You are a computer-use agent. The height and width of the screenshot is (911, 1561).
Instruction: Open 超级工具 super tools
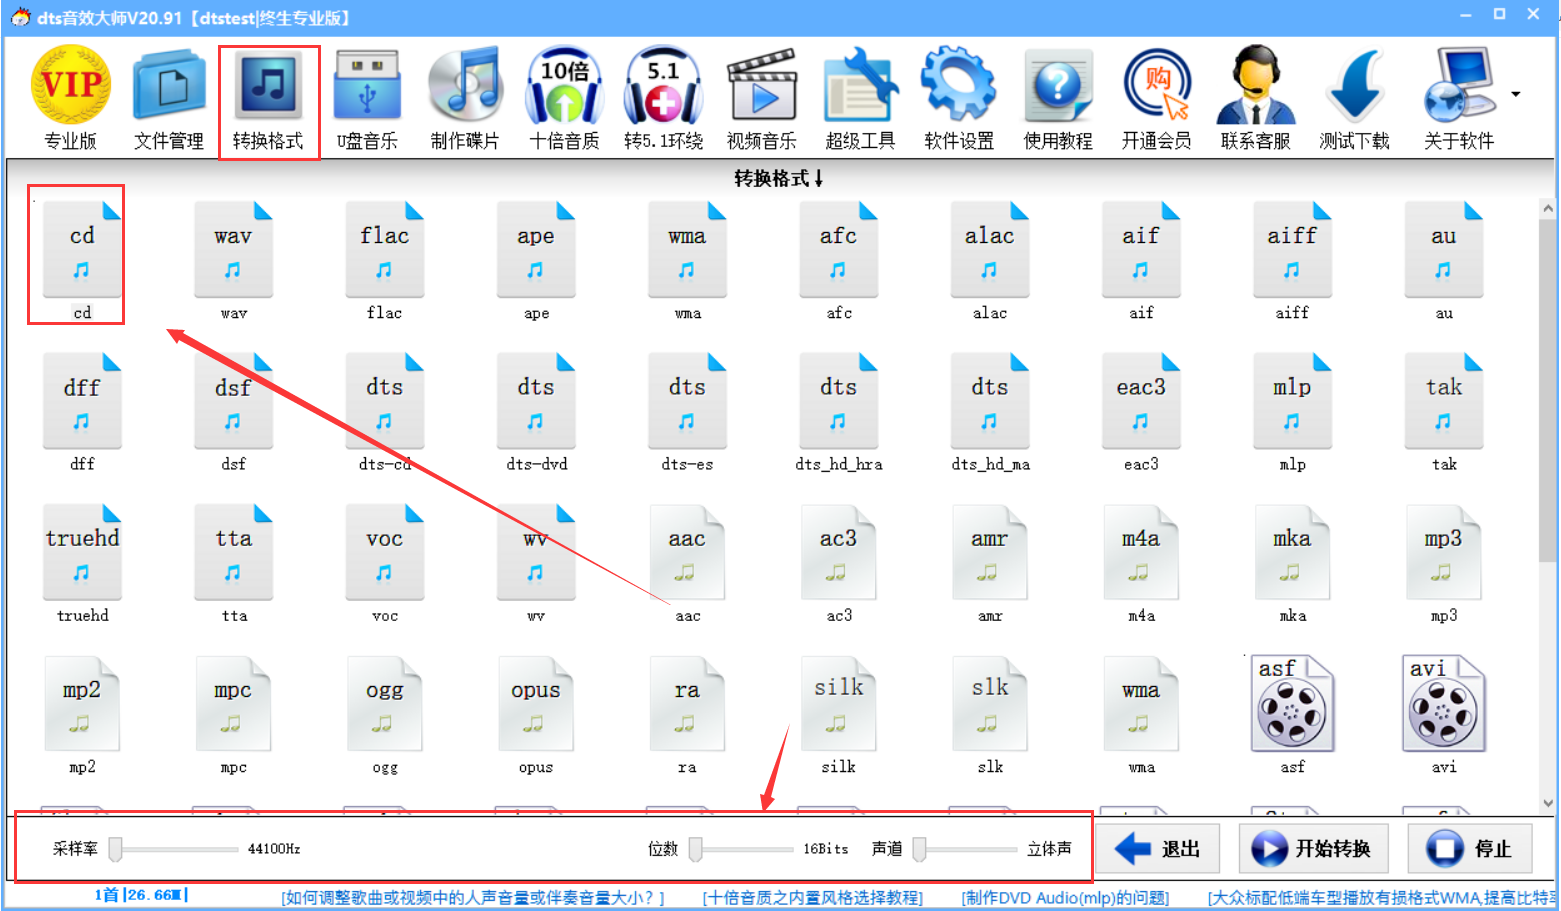coord(860,99)
